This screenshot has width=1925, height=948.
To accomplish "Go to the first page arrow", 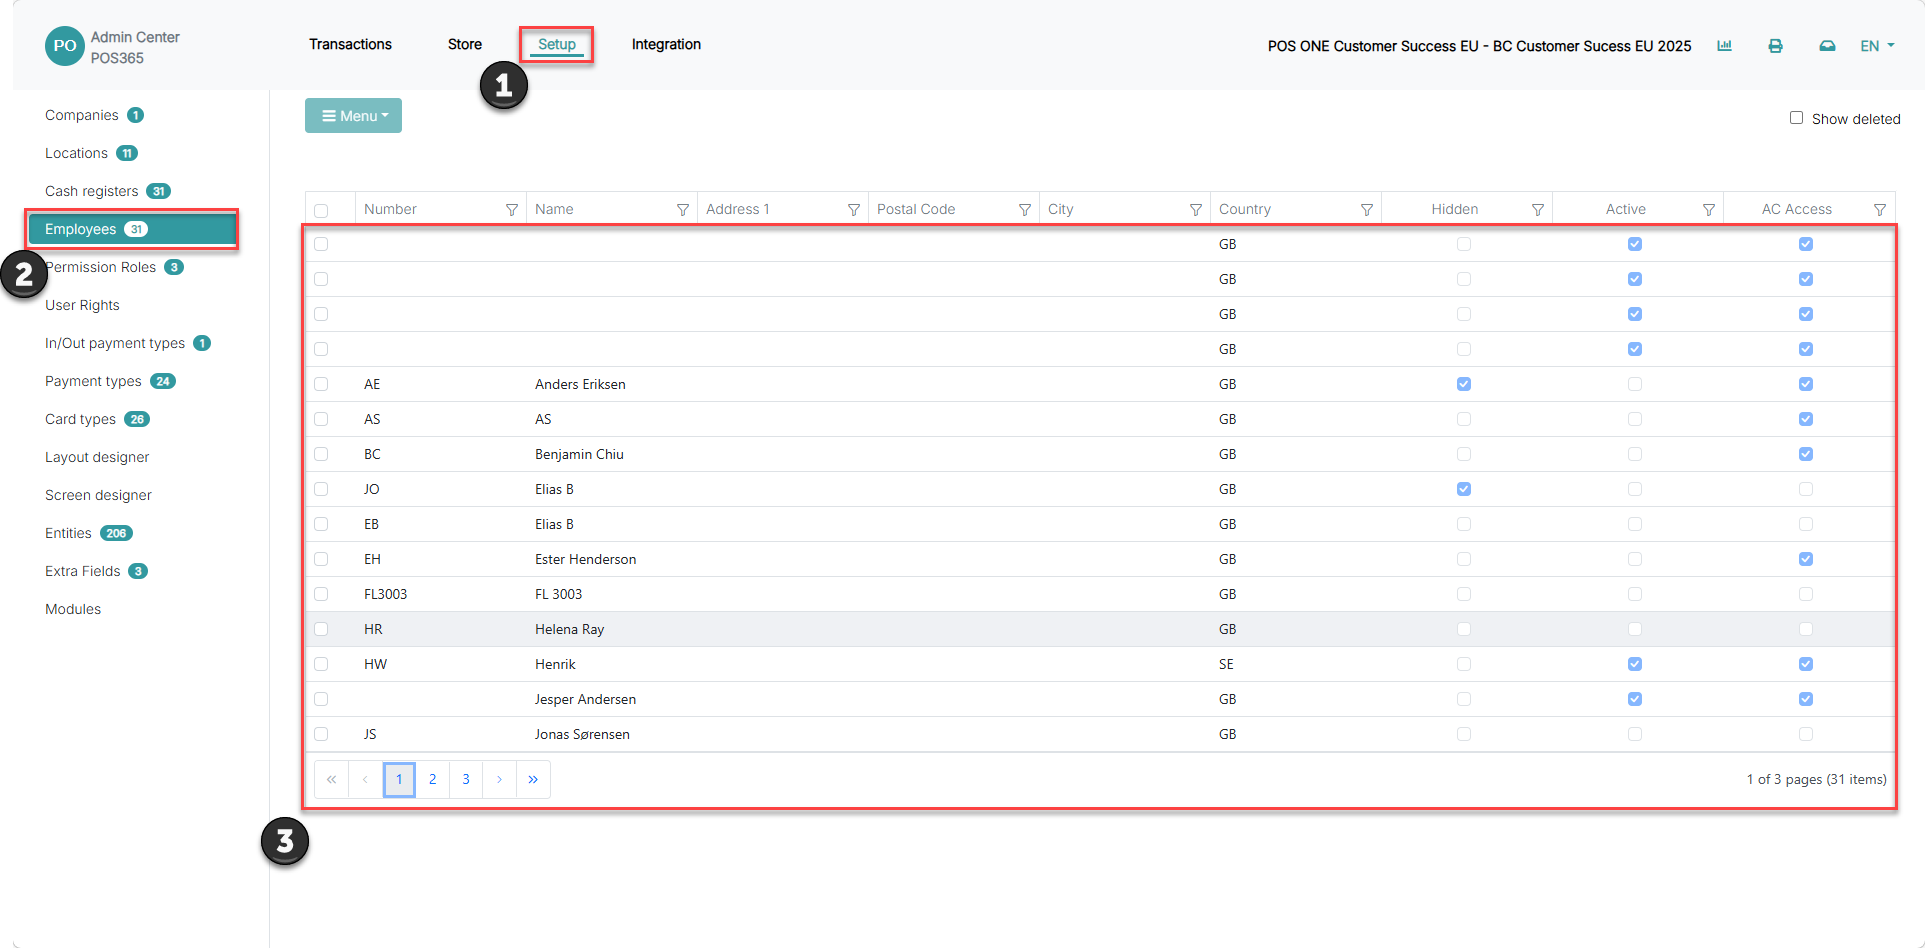I will (x=331, y=779).
